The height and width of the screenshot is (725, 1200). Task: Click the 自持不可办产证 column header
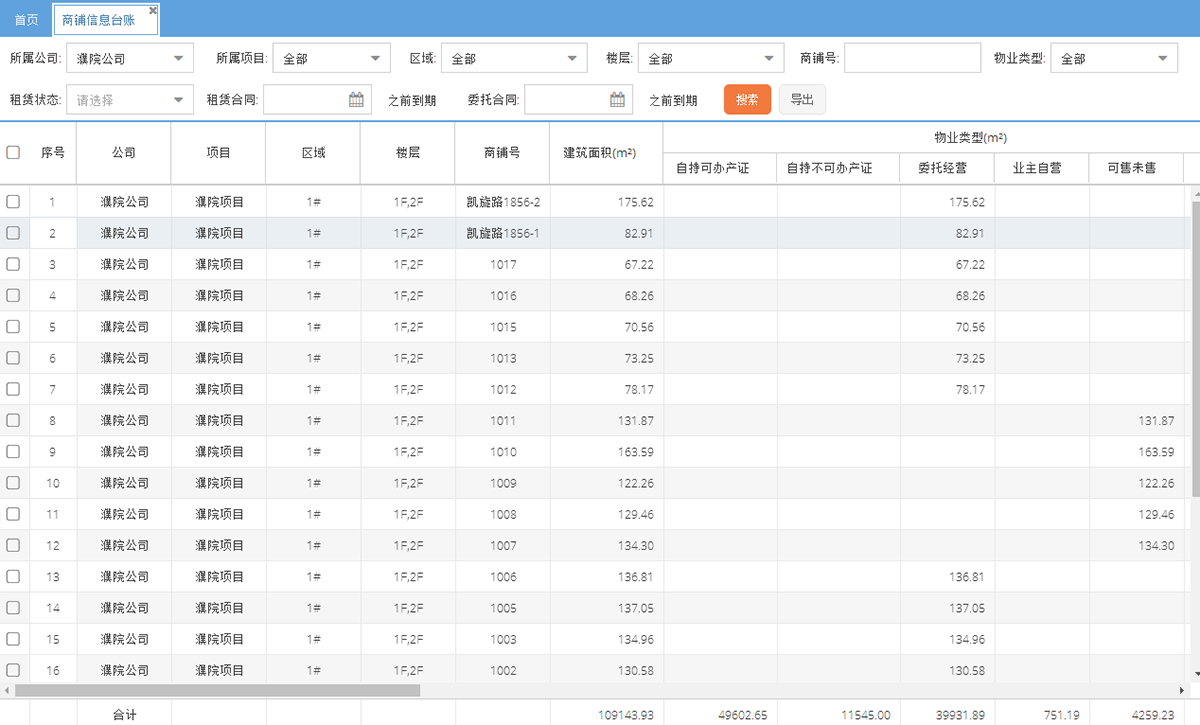pyautogui.click(x=838, y=168)
